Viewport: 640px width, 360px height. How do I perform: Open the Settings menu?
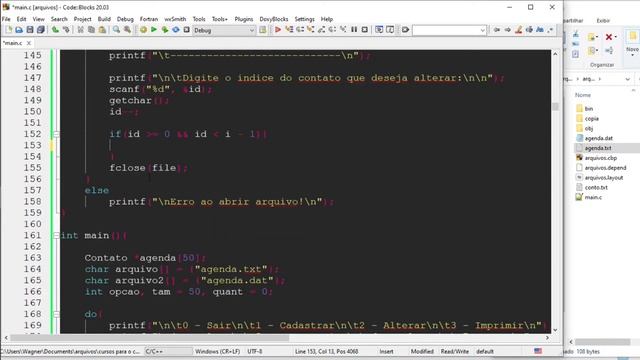coord(304,19)
